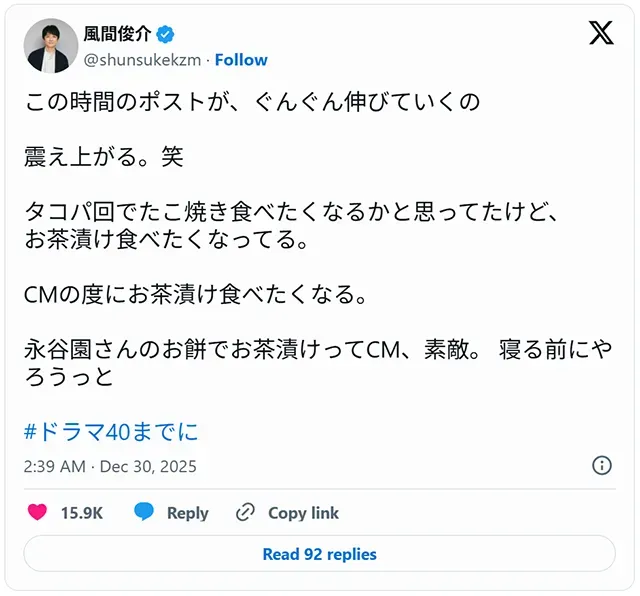
Task: Click the 2:39 AM · Dec 30, 2025 timestamp
Action: (110, 466)
